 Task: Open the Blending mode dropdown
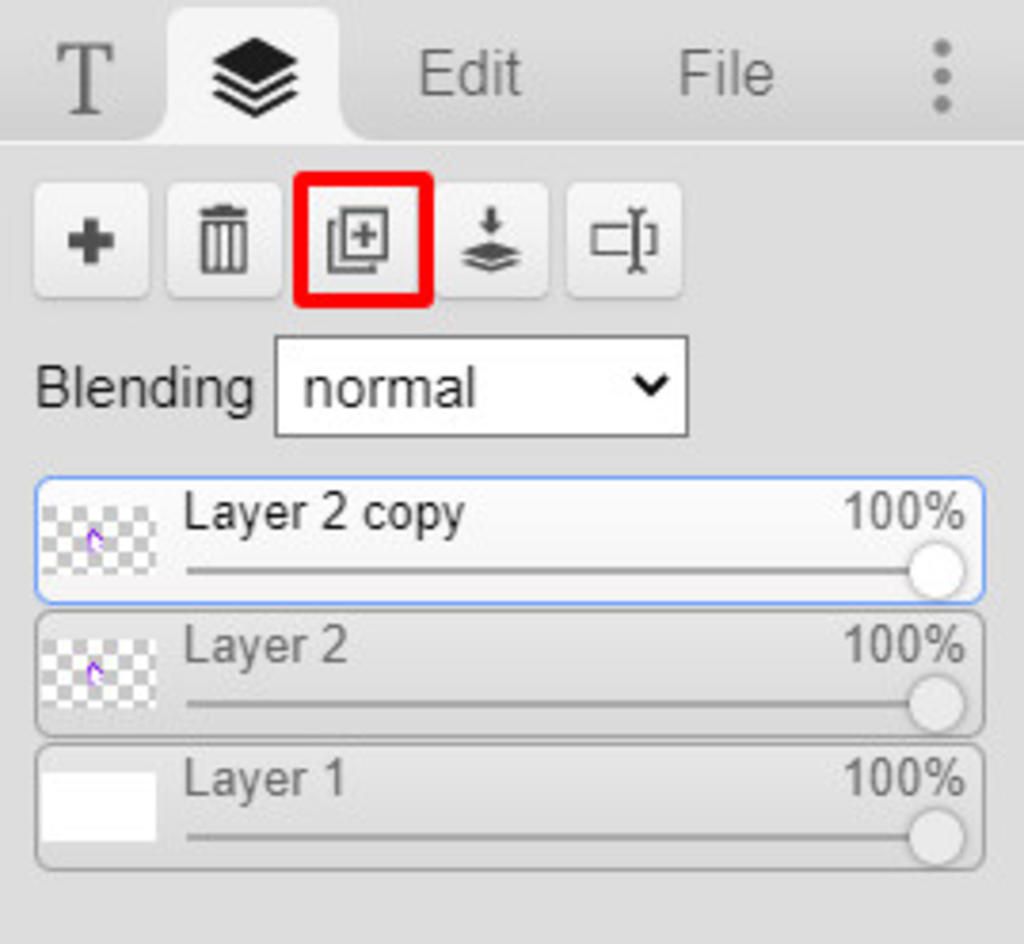tap(481, 386)
